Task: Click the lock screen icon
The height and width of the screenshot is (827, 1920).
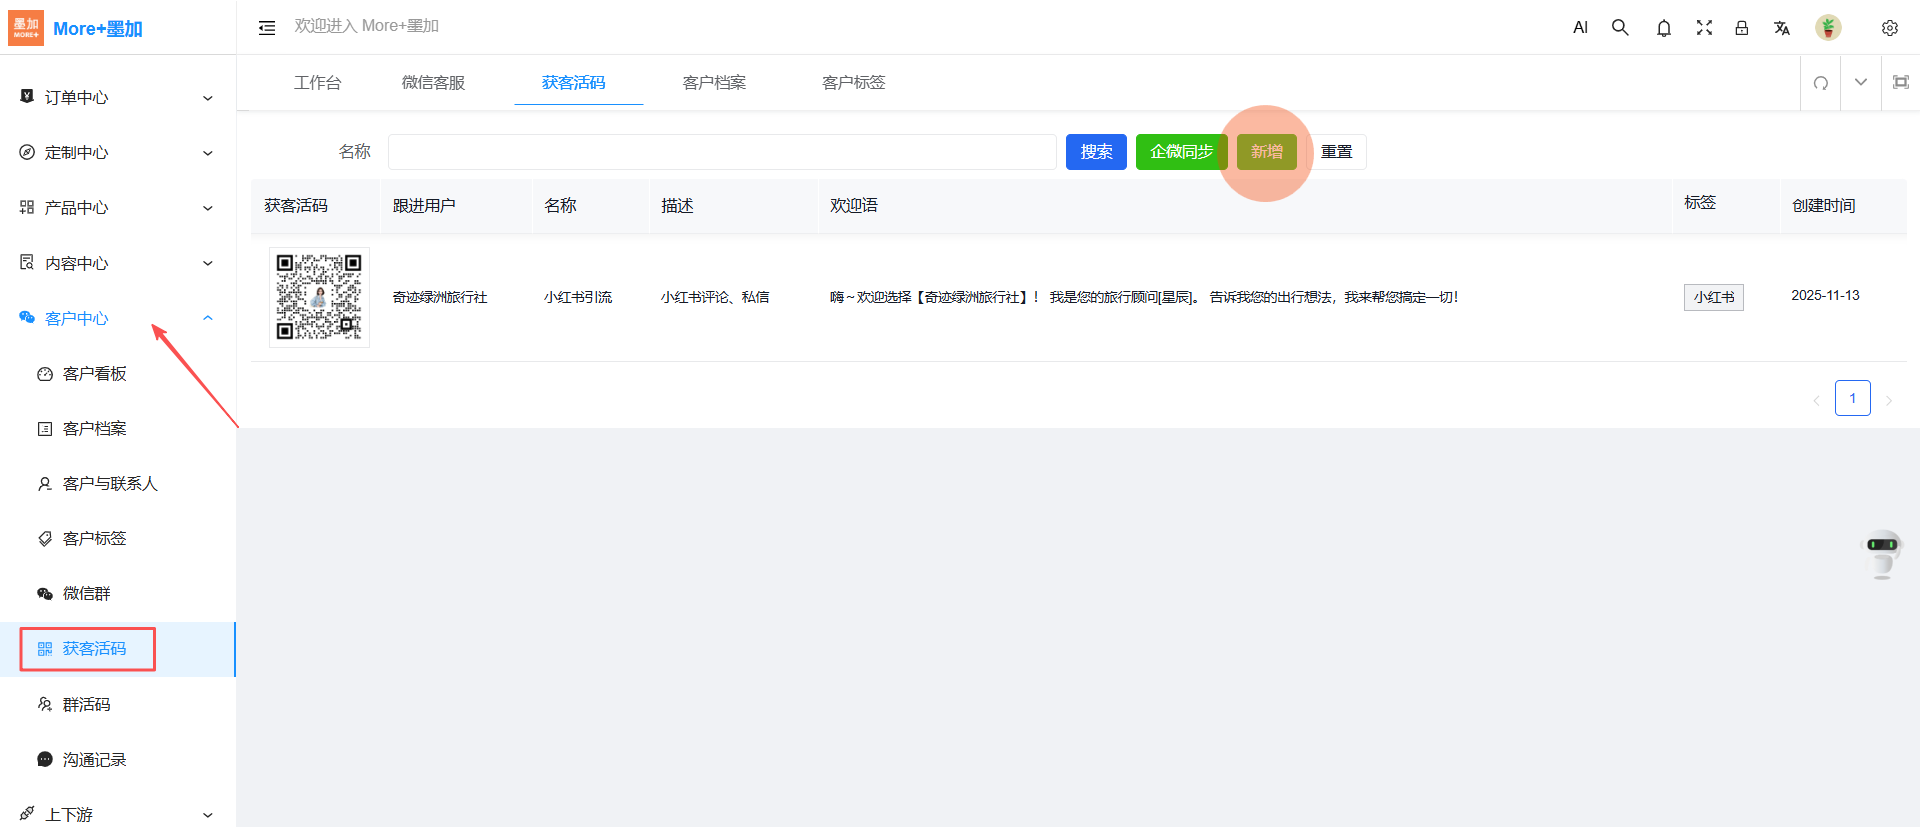Action: click(1742, 28)
